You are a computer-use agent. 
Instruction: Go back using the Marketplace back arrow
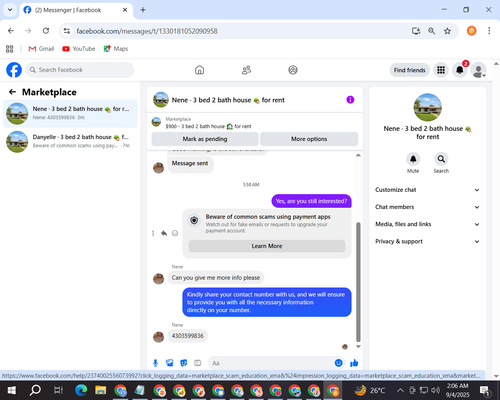coord(12,92)
